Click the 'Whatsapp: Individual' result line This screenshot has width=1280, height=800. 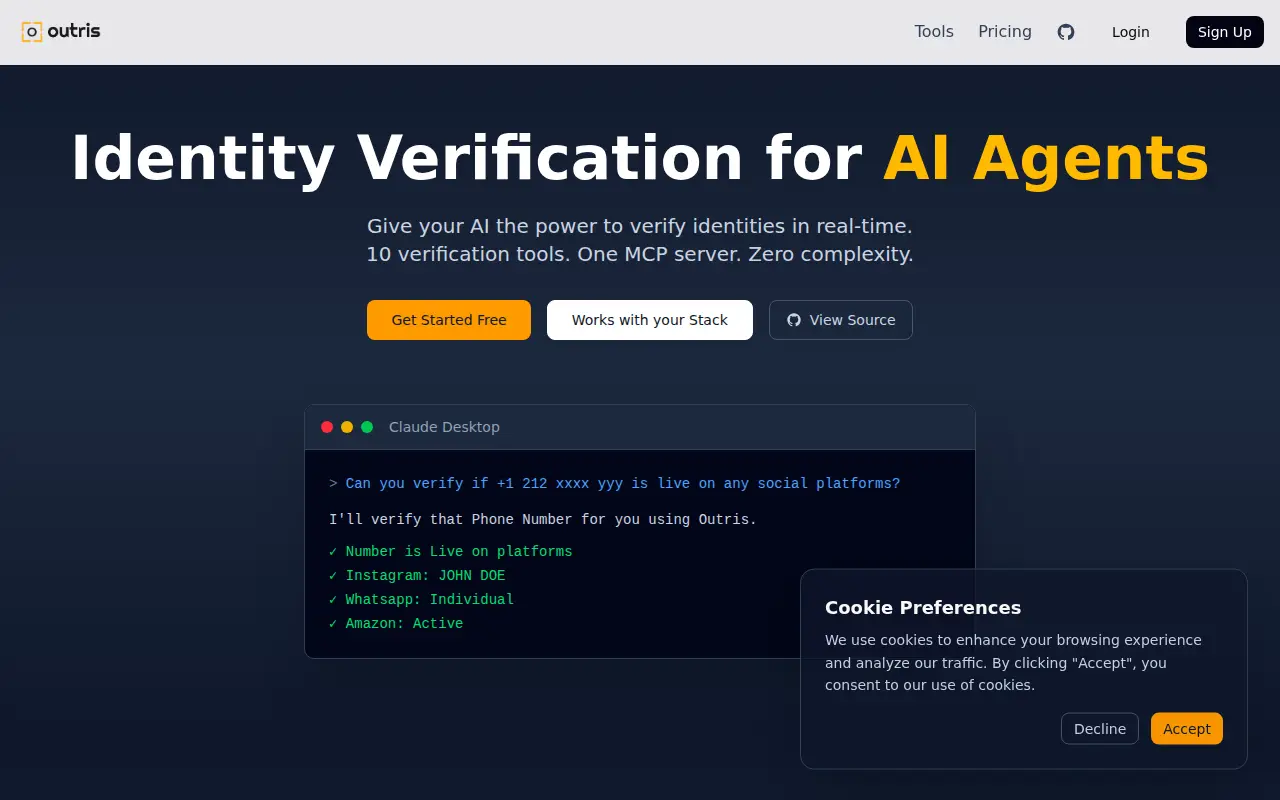[421, 600]
